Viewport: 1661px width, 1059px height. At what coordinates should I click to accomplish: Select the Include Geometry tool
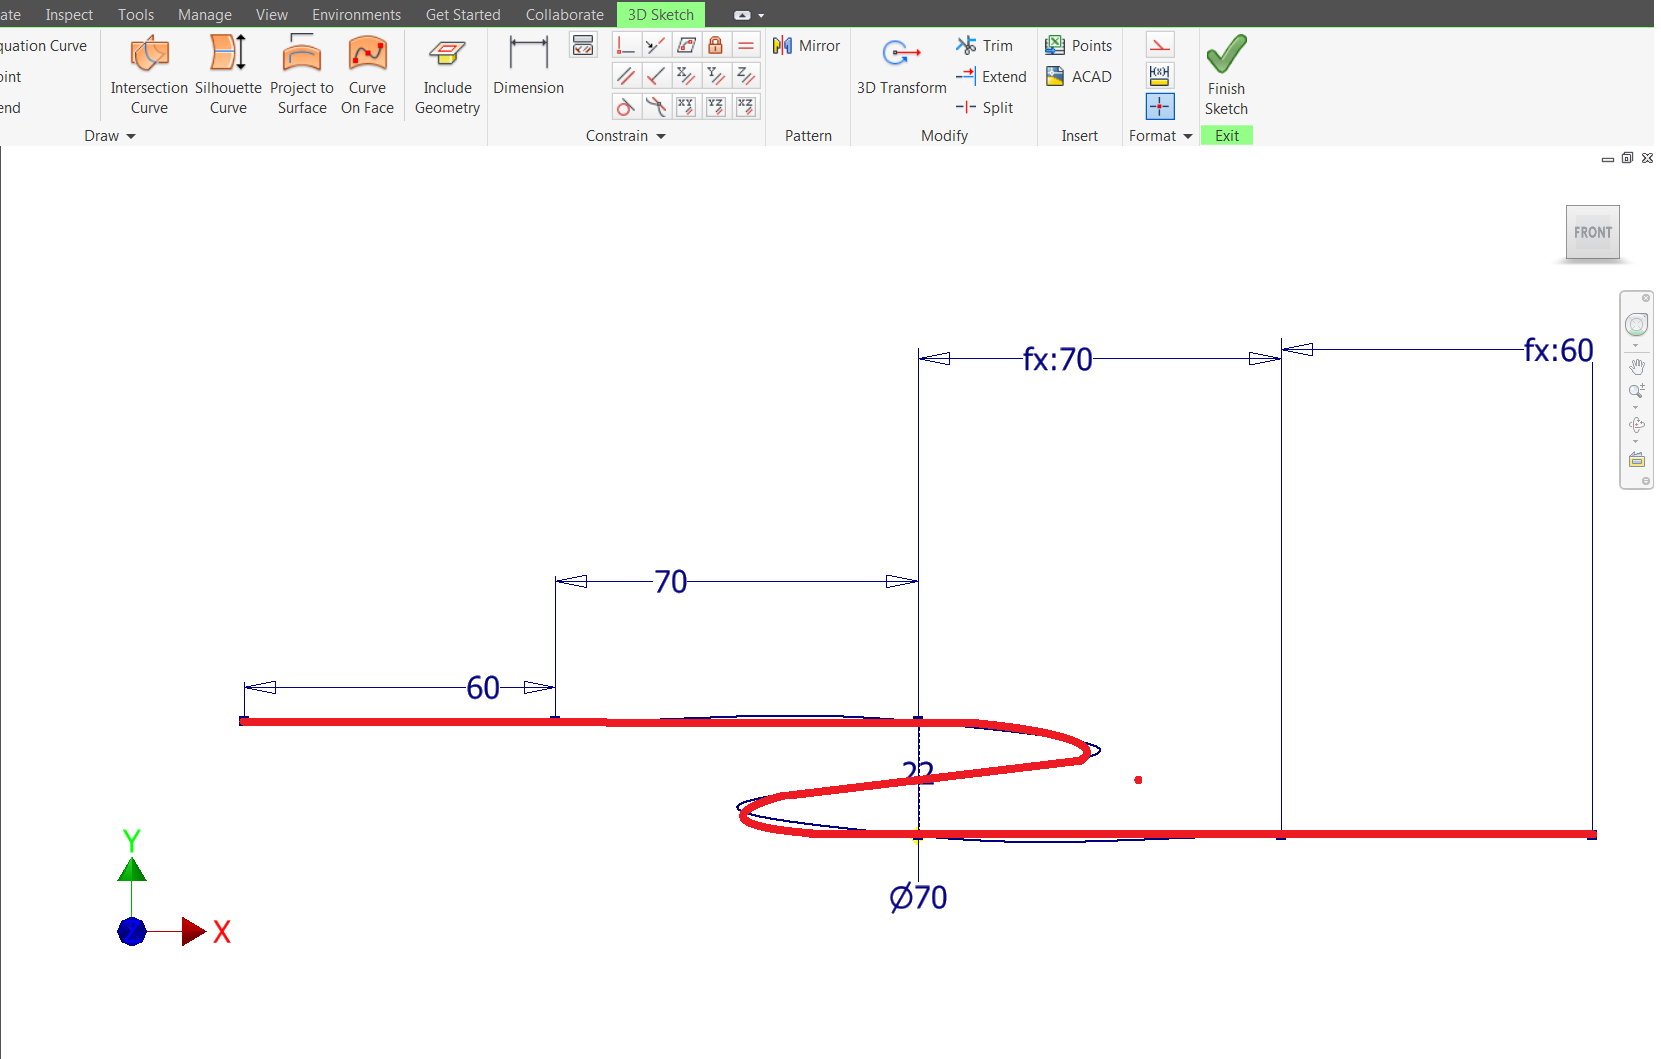(x=446, y=73)
